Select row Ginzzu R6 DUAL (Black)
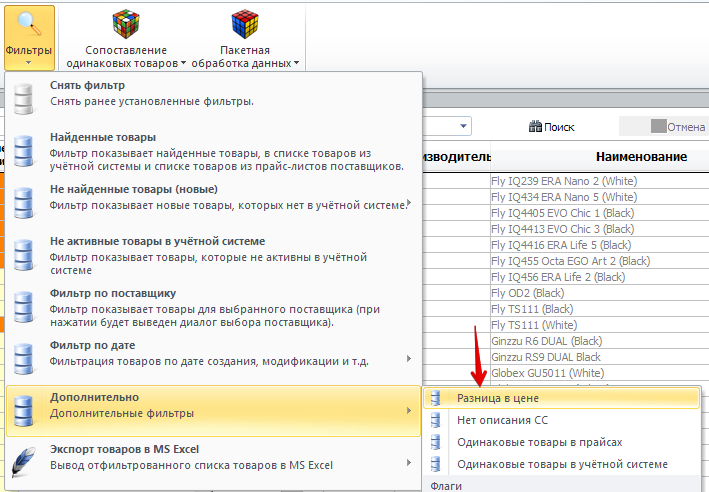The height and width of the screenshot is (492, 709). pos(547,341)
